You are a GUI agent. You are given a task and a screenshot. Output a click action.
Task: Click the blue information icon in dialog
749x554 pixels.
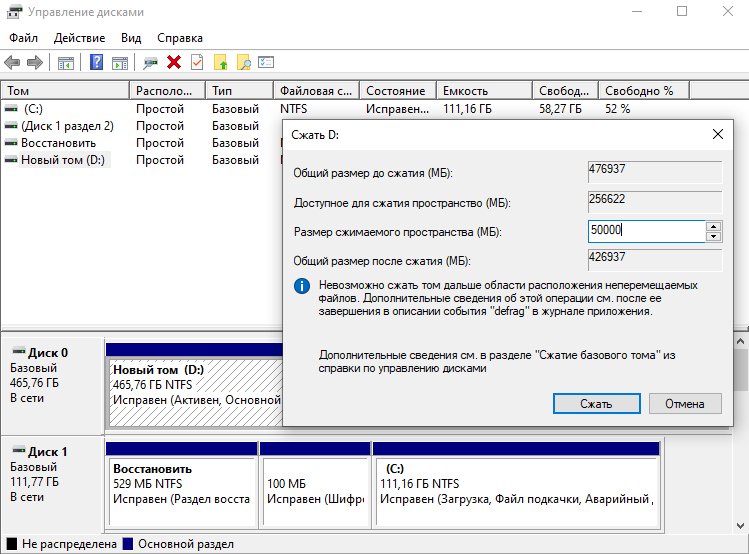(x=302, y=286)
